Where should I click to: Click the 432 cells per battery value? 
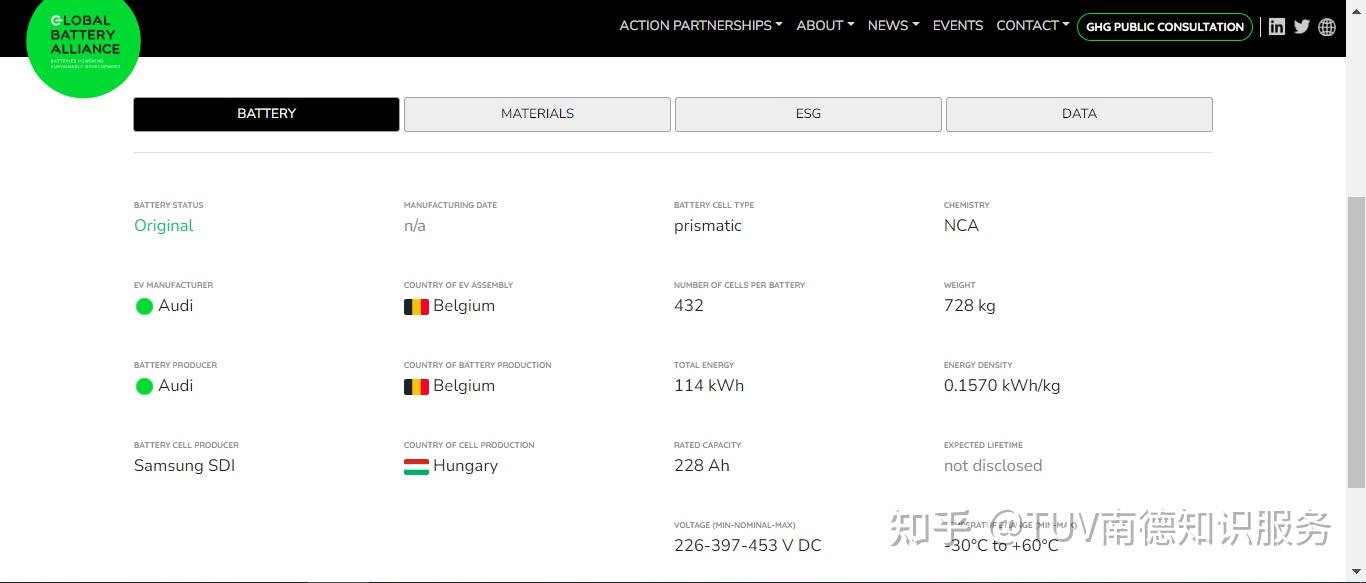(689, 306)
